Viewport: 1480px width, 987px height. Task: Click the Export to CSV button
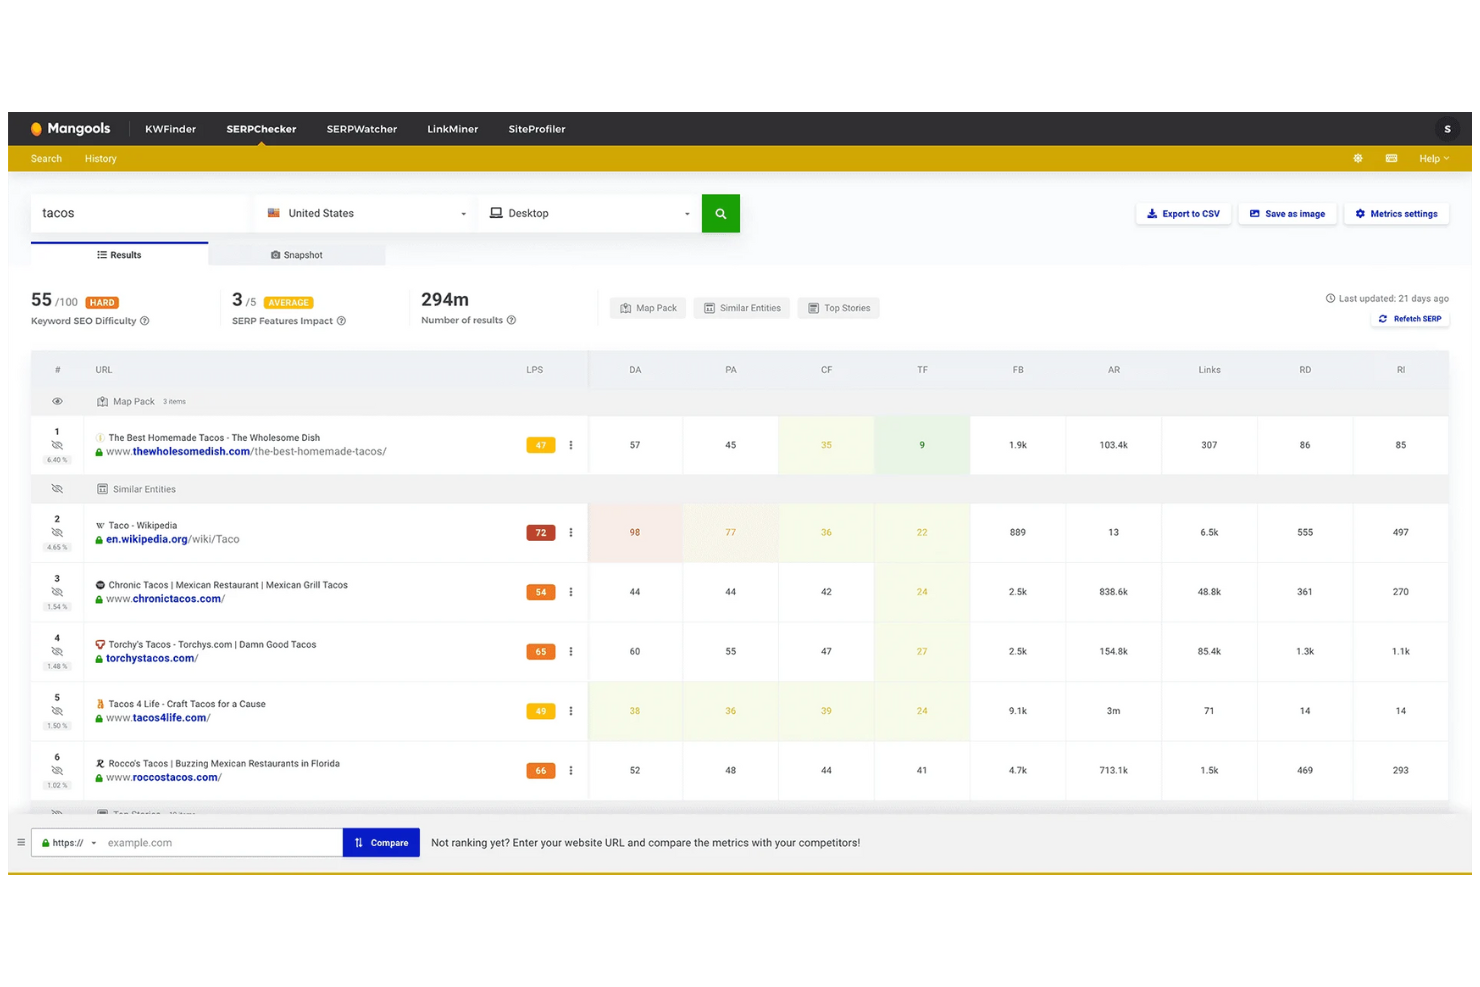[x=1183, y=213]
